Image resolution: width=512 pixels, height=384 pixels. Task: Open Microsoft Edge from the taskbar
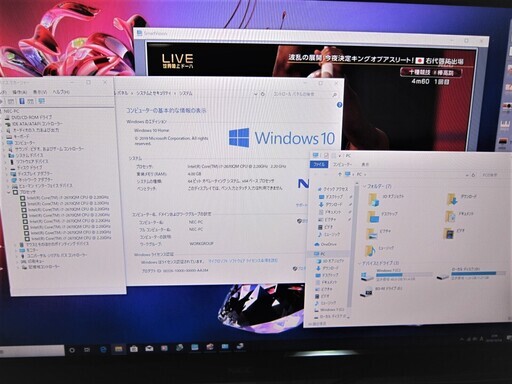tap(103, 349)
